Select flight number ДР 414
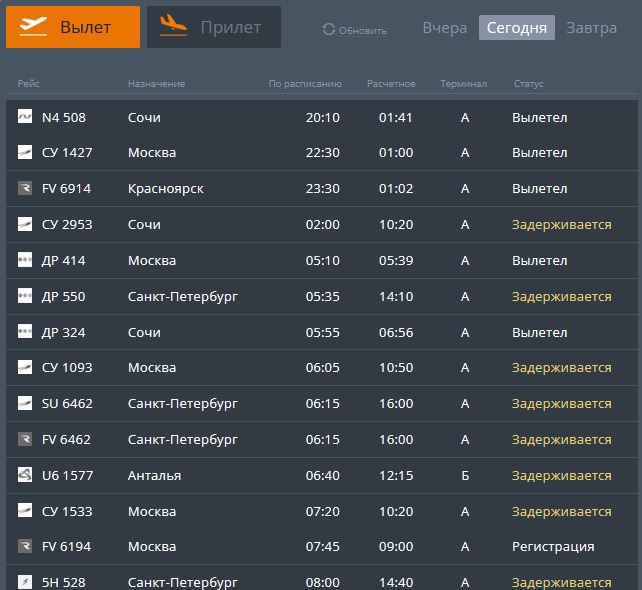The width and height of the screenshot is (642, 590). pyautogui.click(x=63, y=261)
